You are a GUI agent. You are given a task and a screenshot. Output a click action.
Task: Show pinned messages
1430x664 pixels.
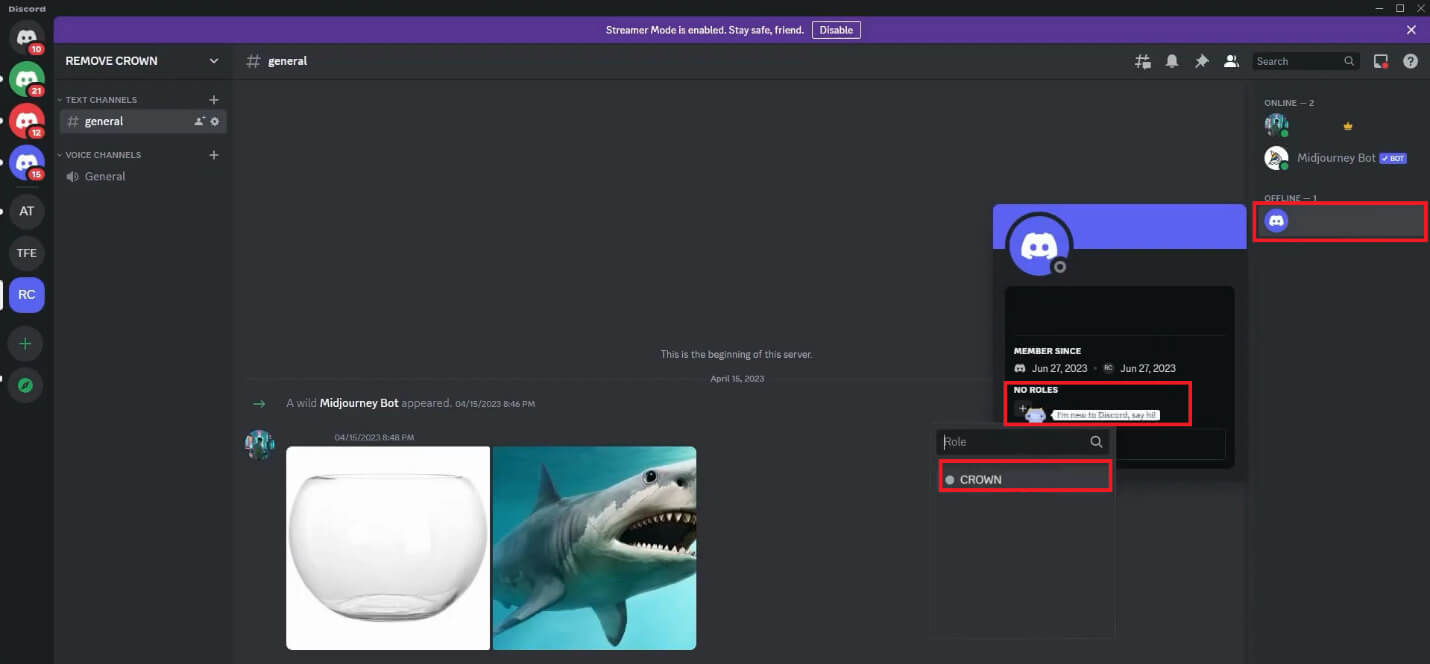(1202, 61)
